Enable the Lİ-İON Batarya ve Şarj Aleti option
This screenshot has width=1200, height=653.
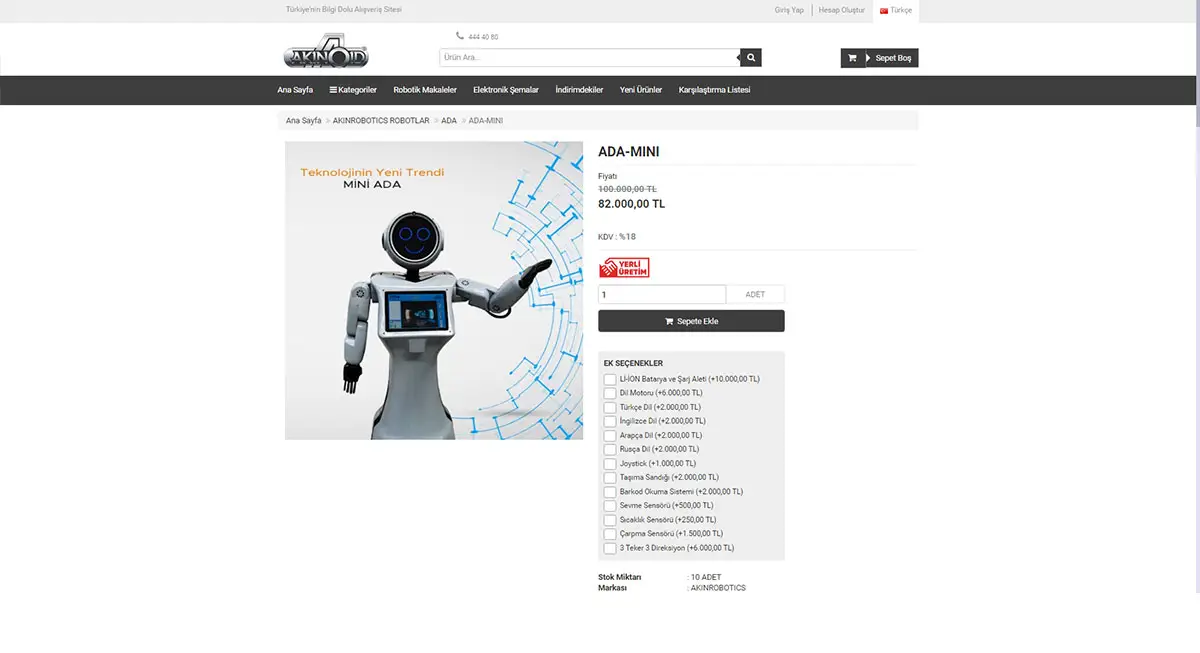click(610, 379)
